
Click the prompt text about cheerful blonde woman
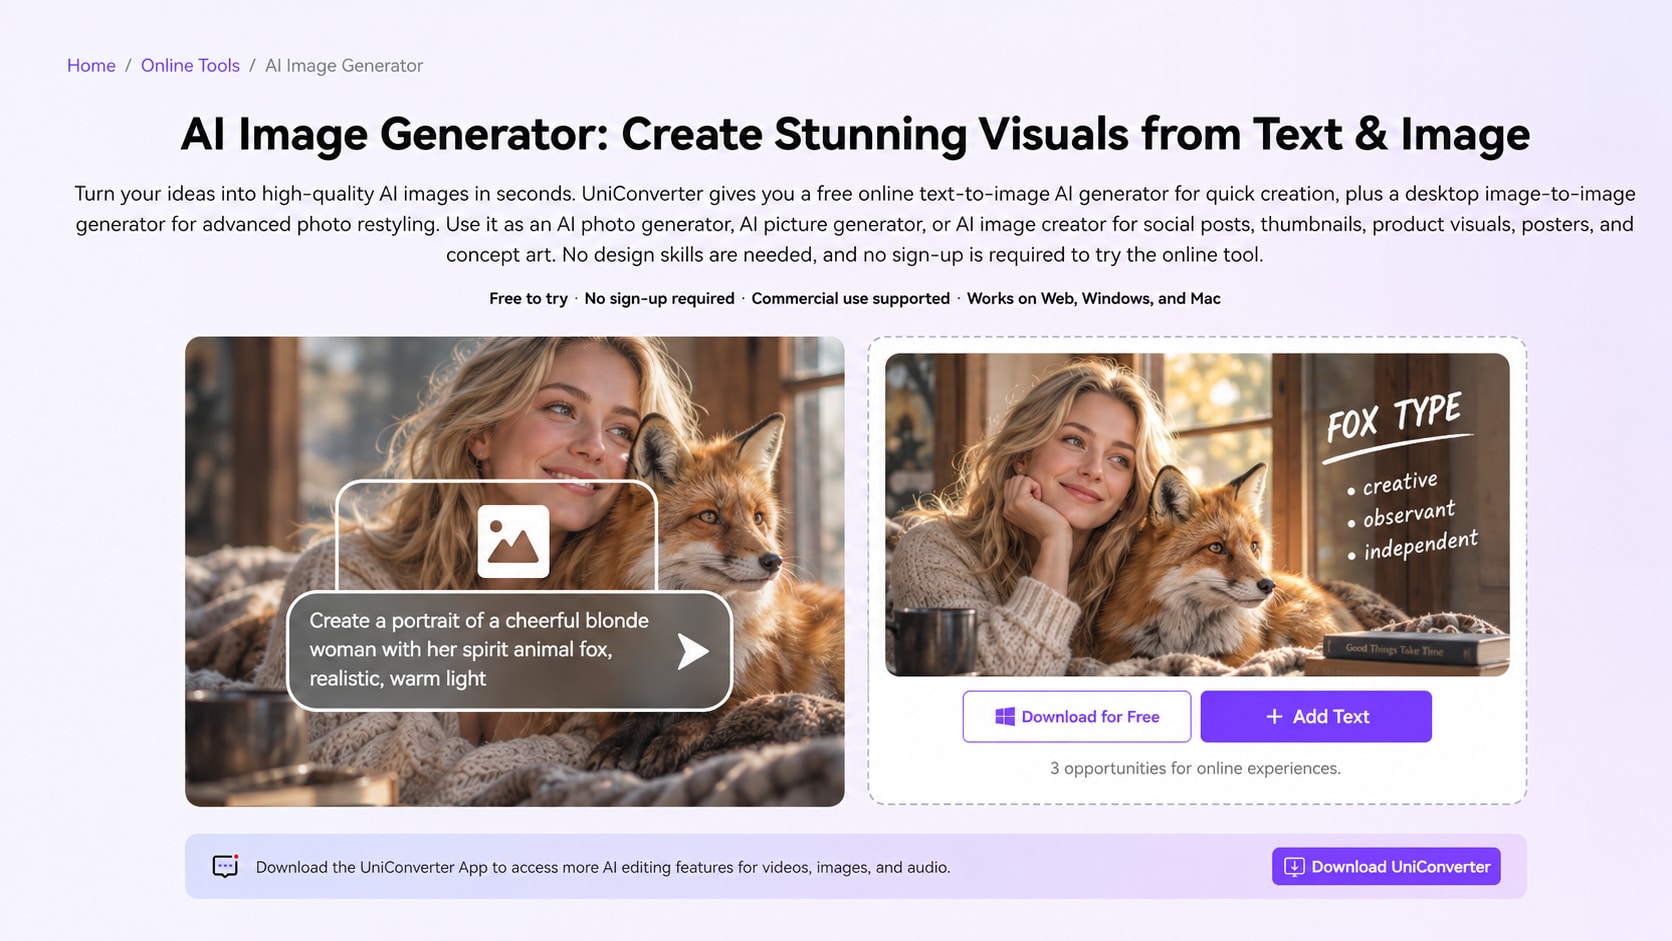(479, 649)
